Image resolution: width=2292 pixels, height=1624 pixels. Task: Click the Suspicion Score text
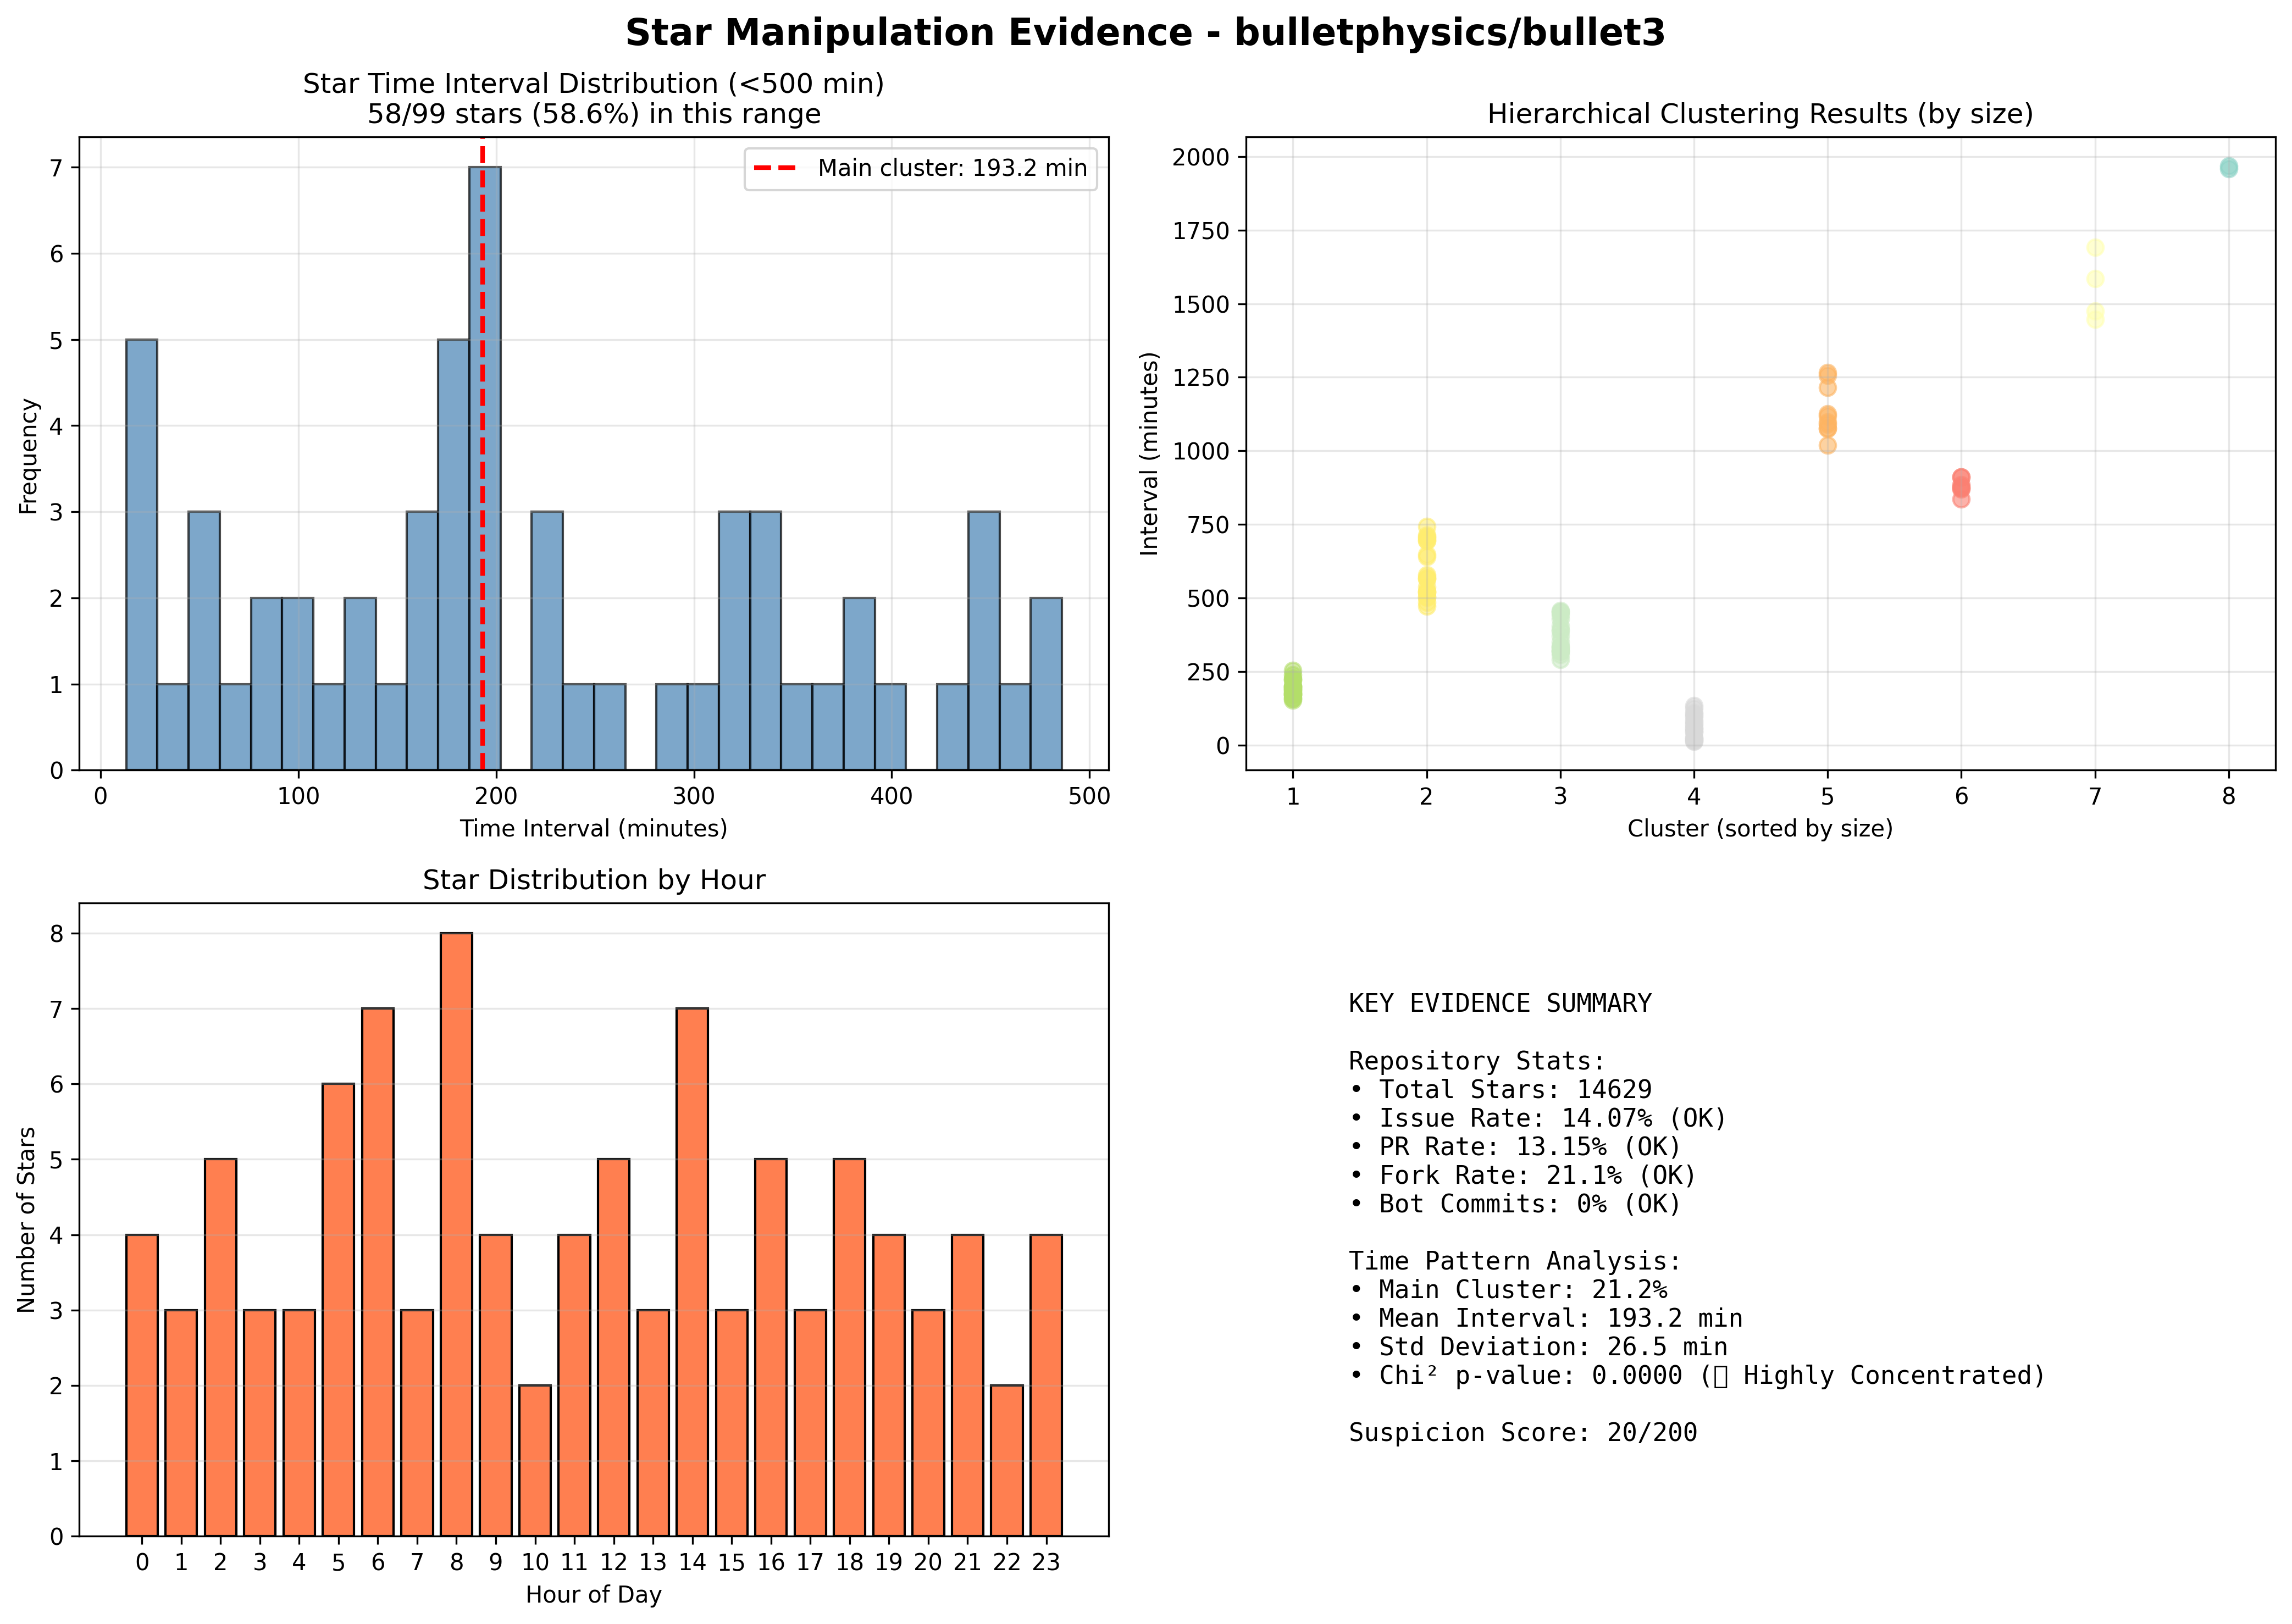pyautogui.click(x=1522, y=1433)
